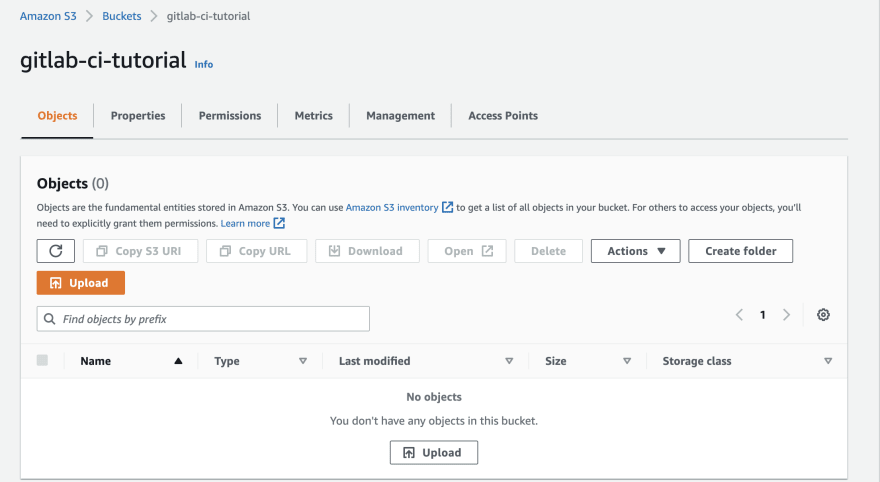Image resolution: width=880 pixels, height=482 pixels.
Task: Open the Learn more link
Action: pos(245,223)
